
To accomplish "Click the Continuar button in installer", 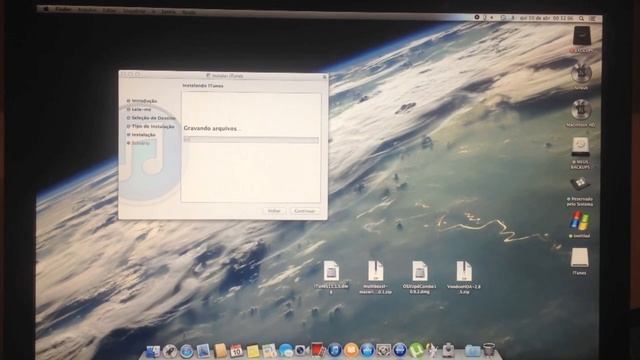I will (304, 211).
